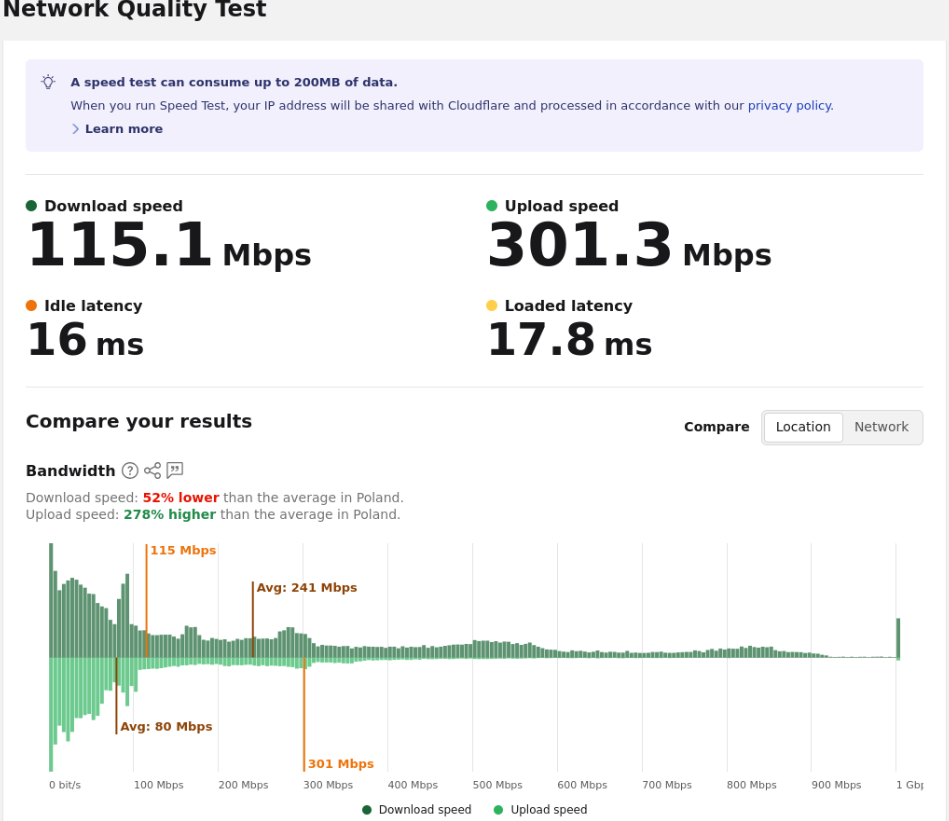Image resolution: width=949 pixels, height=821 pixels.
Task: Open the privacy policy link
Action: pyautogui.click(x=789, y=105)
